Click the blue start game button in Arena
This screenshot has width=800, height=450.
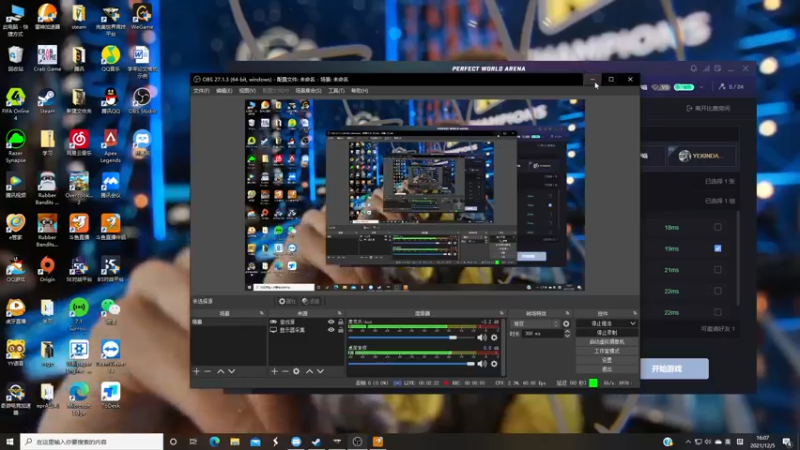click(674, 368)
